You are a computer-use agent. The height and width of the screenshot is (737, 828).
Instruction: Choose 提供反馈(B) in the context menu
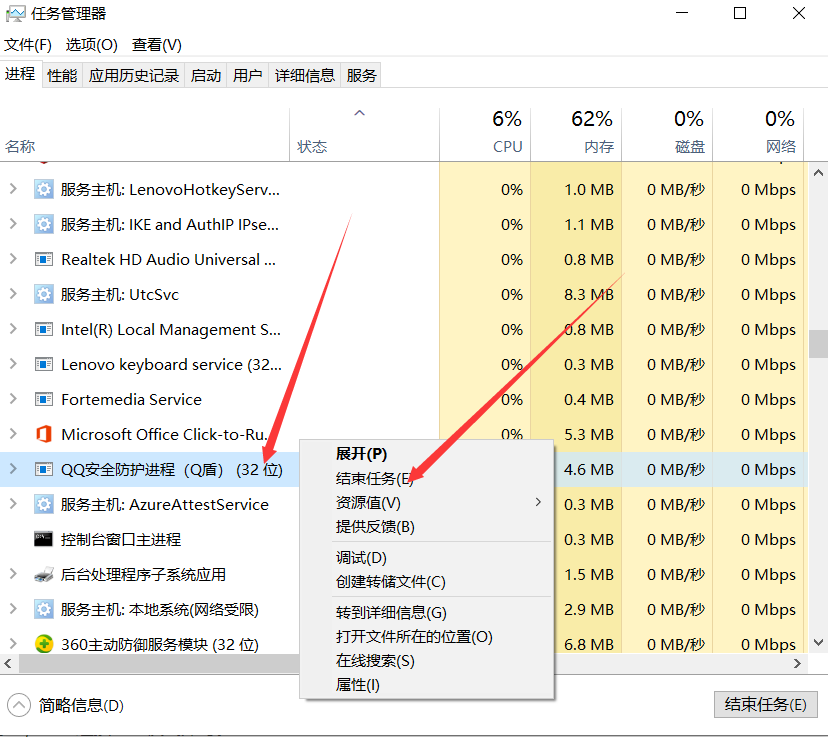(x=427, y=526)
